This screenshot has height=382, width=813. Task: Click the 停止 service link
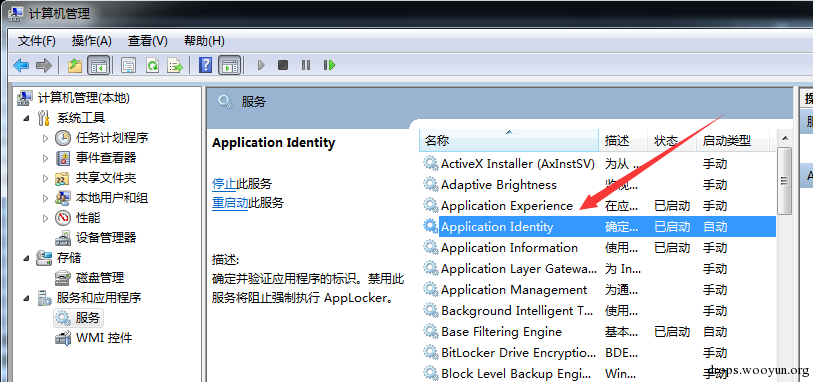224,183
